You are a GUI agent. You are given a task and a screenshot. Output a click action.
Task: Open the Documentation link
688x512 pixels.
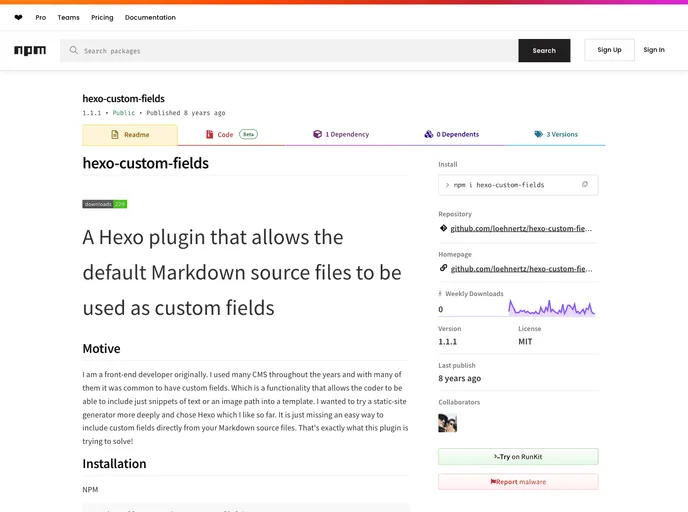(x=150, y=18)
